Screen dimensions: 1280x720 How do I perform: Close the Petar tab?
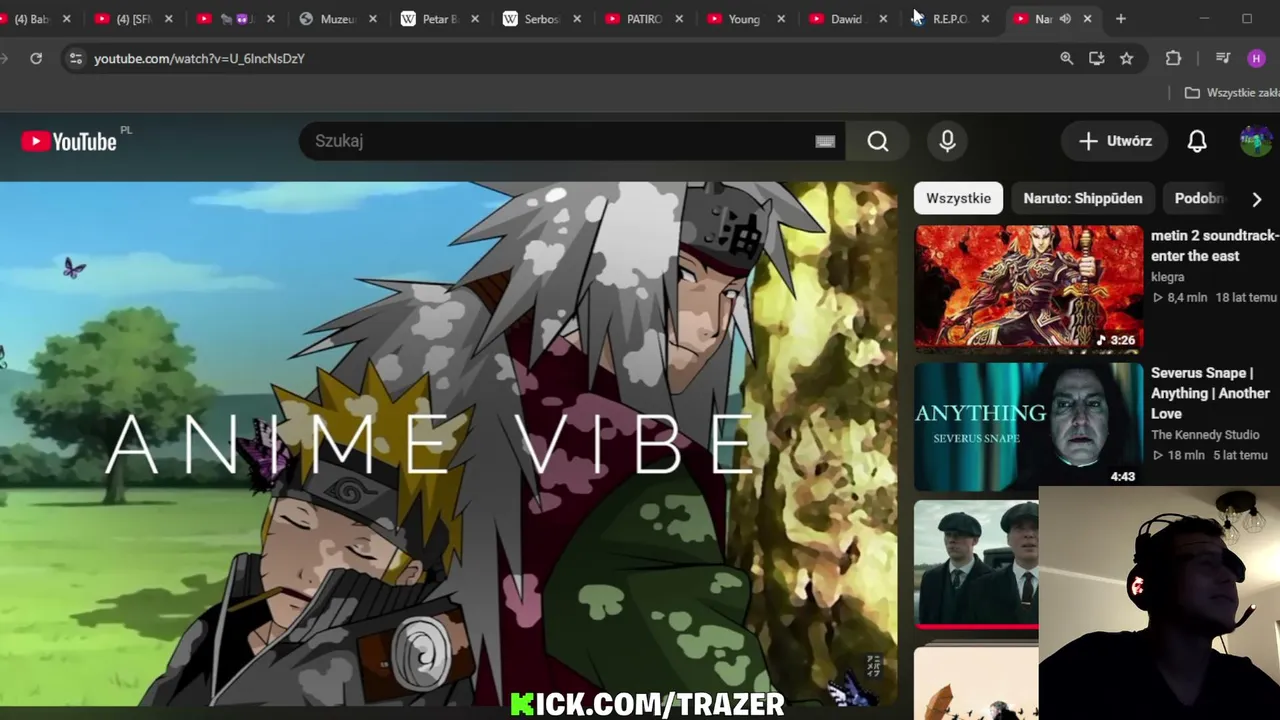475,19
